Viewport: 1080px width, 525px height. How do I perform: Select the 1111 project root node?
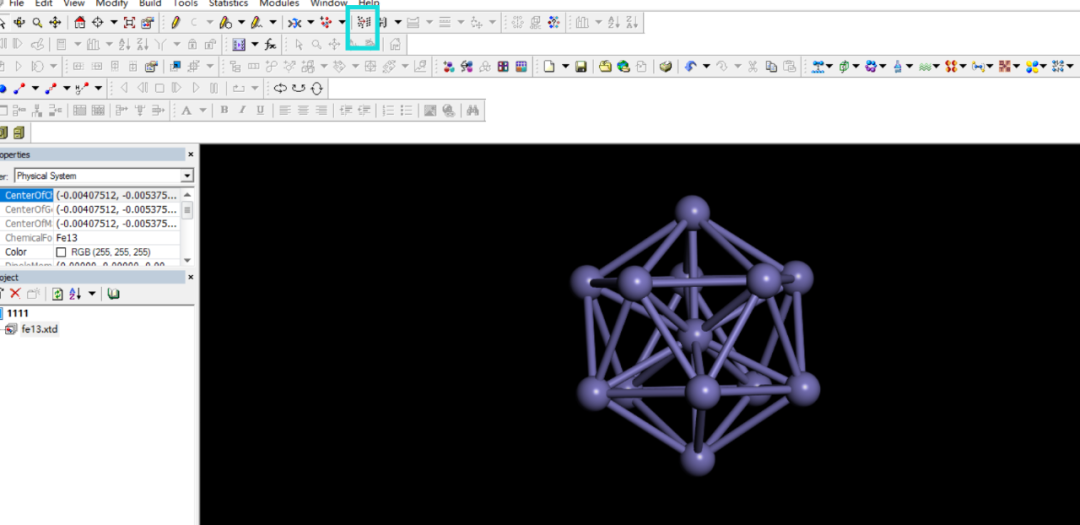click(x=17, y=313)
